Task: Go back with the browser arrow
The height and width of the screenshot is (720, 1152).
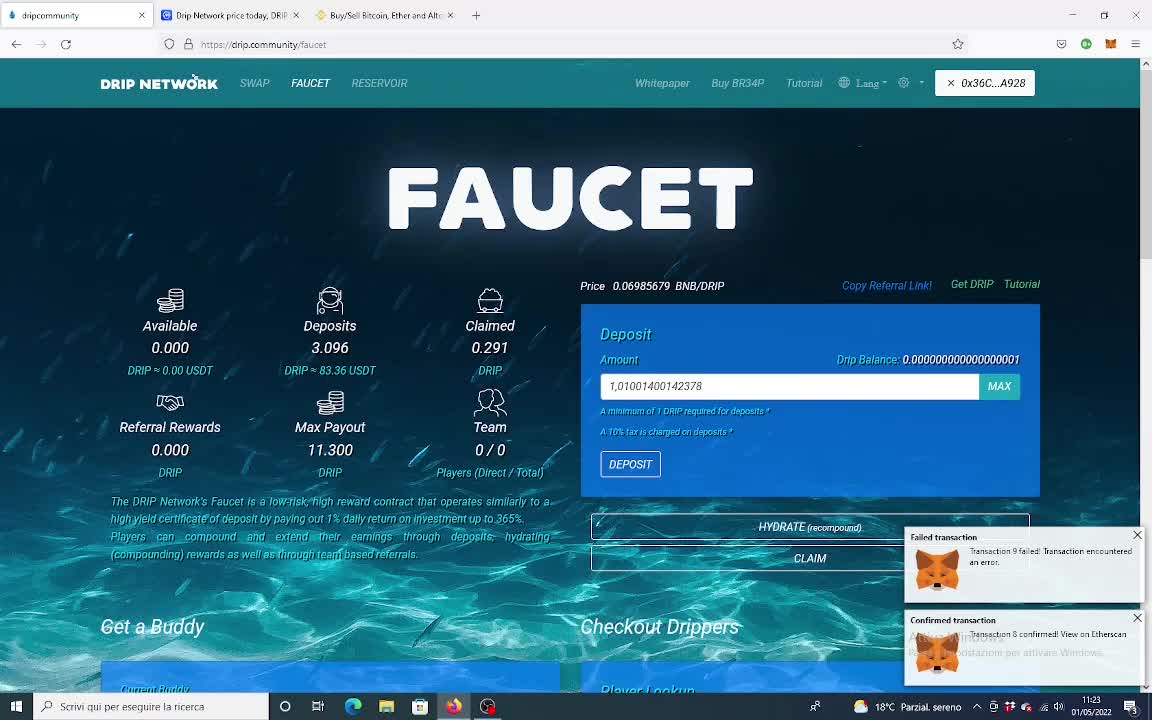Action: point(16,44)
